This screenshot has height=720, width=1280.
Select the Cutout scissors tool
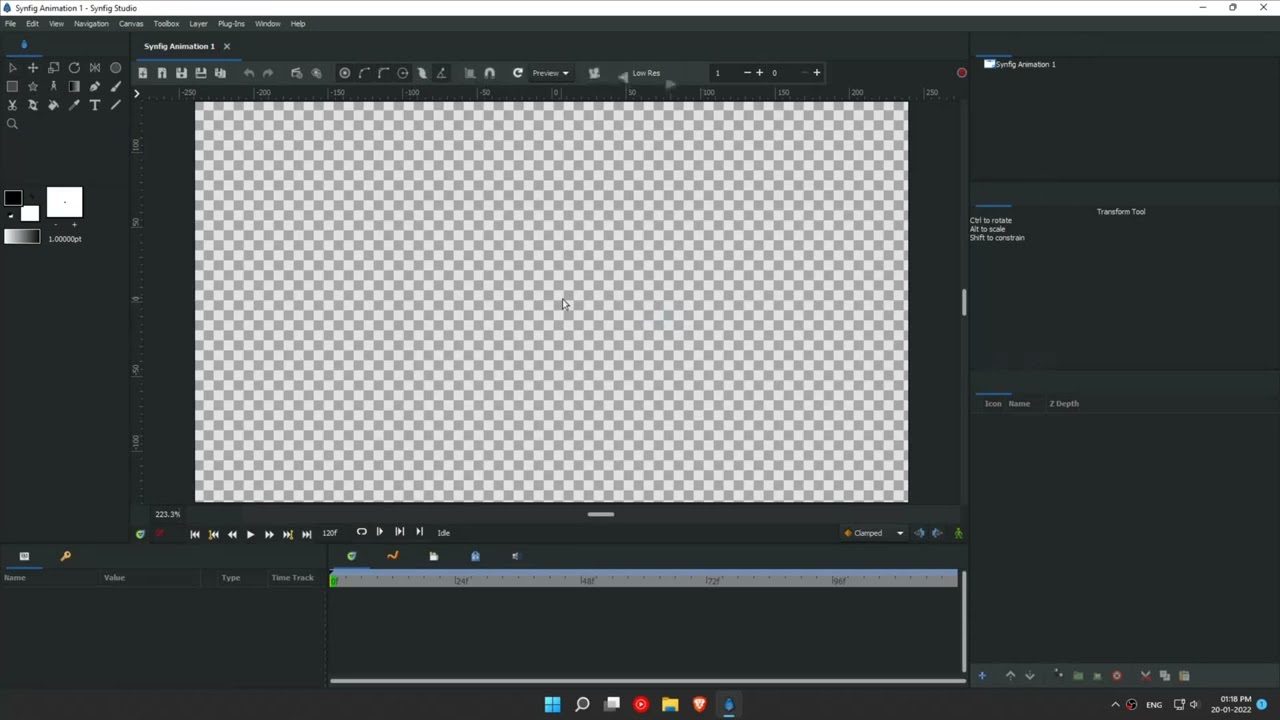pyautogui.click(x=12, y=105)
